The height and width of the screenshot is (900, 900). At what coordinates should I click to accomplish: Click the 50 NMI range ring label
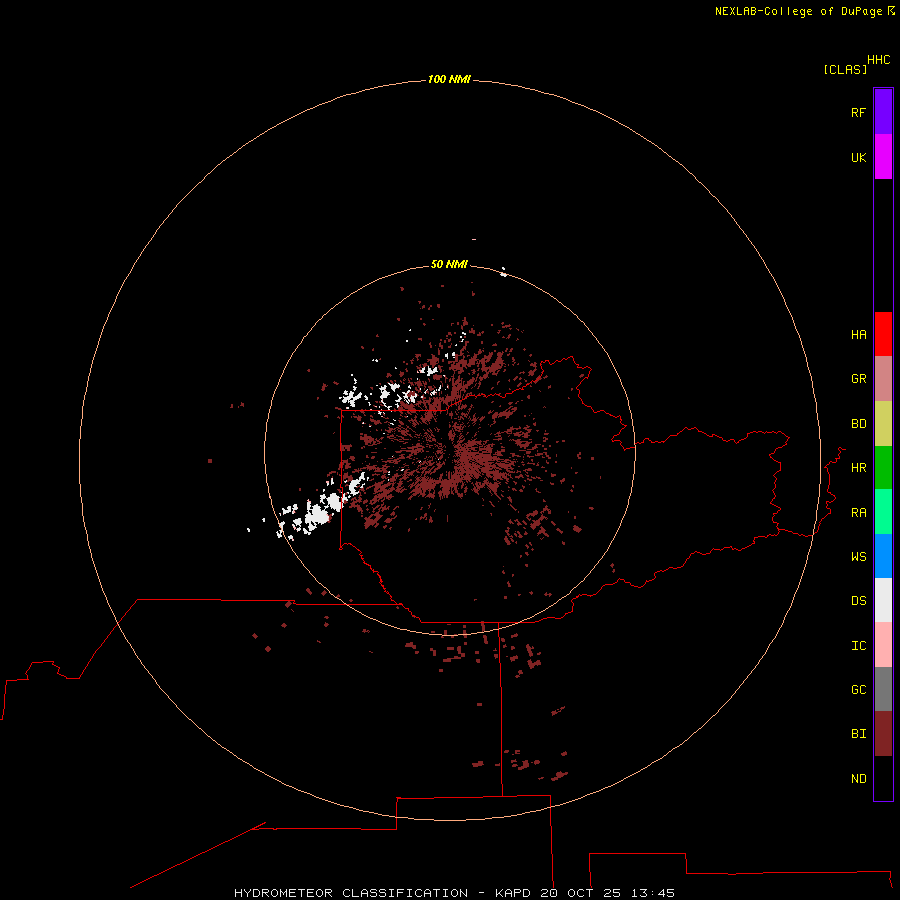click(x=449, y=264)
